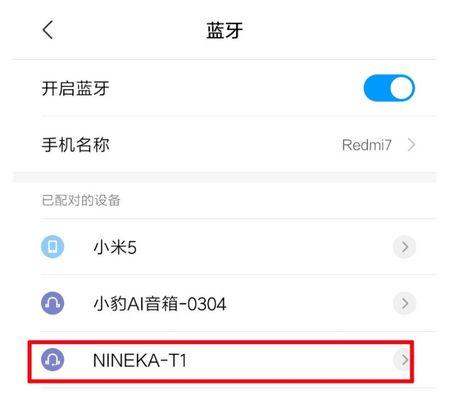Tap the 蓝牙 page title
This screenshot has width=455, height=400.
click(225, 30)
